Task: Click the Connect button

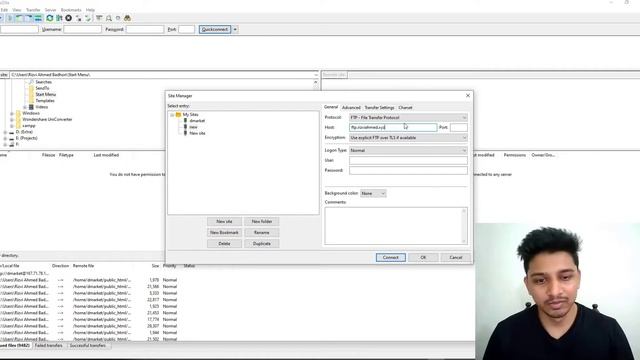Action: point(391,258)
